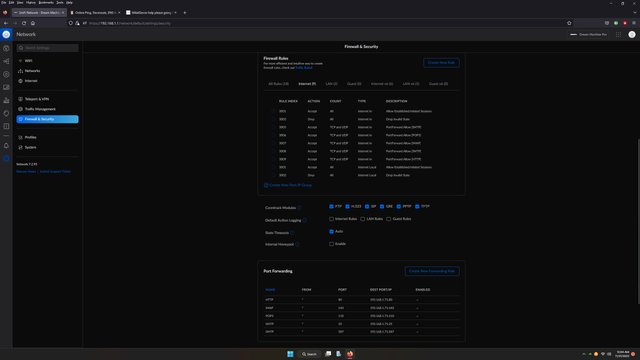Screen dimensions: 640x360
Task: Open the Statistics icon in left rail
Action: (6, 100)
